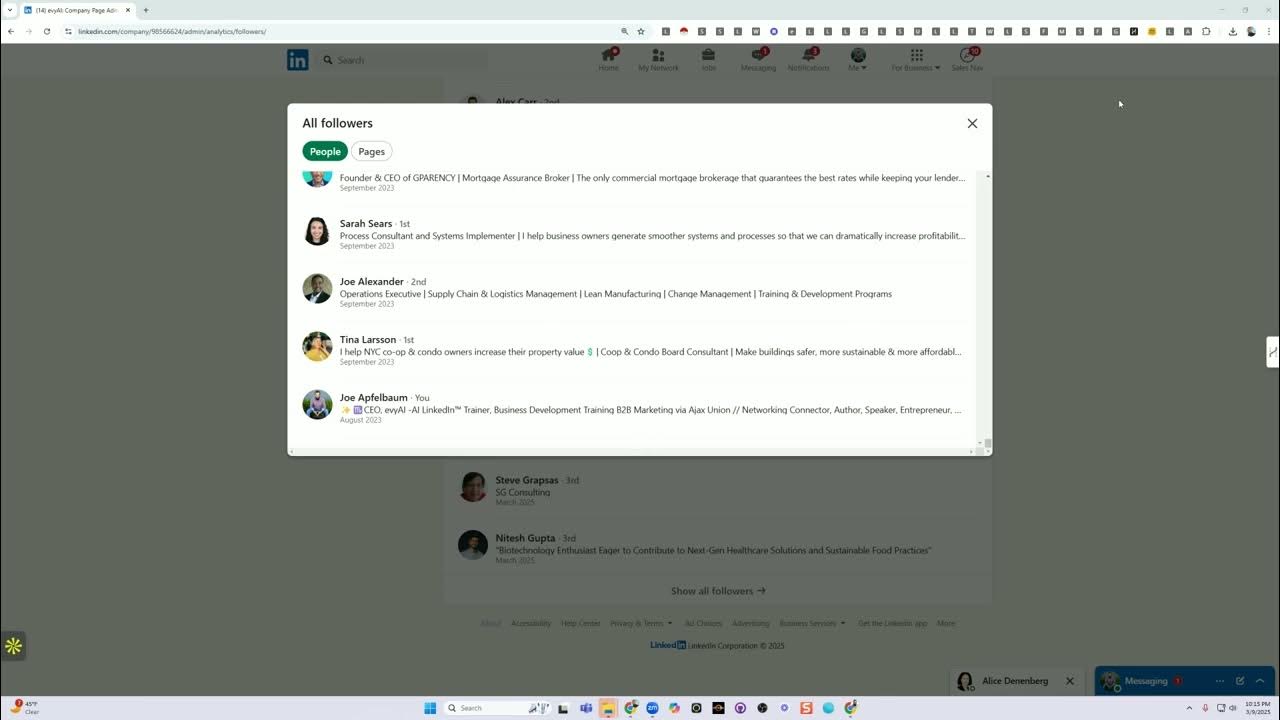Expand the Messaging panel chevron
1280x720 pixels.
pos(1260,681)
